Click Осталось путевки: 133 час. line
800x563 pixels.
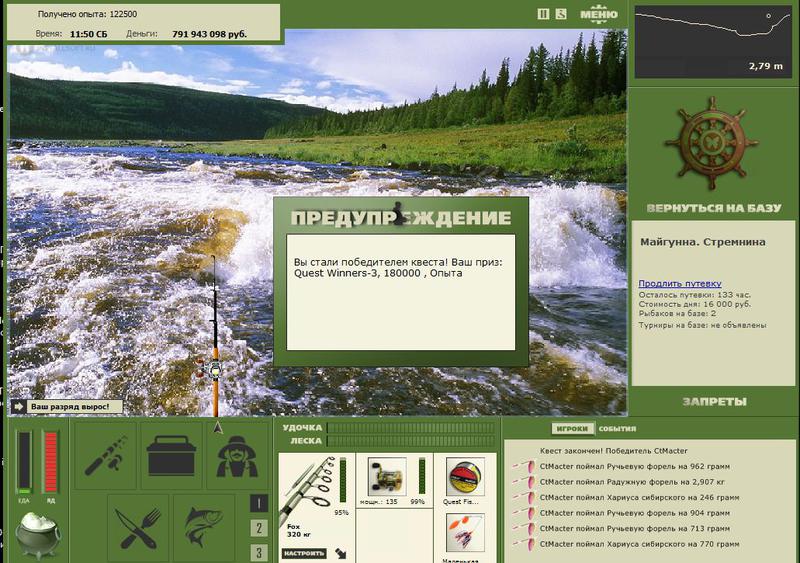click(694, 295)
